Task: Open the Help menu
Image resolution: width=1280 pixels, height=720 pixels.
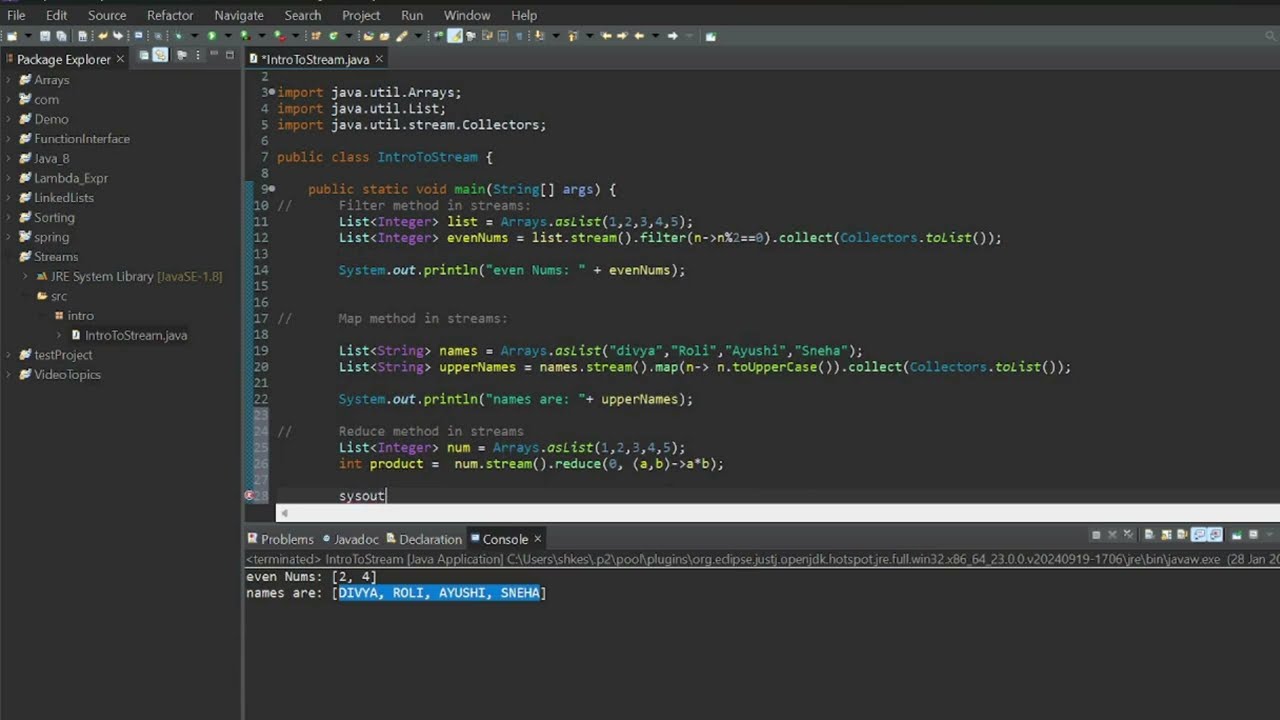Action: tap(524, 15)
